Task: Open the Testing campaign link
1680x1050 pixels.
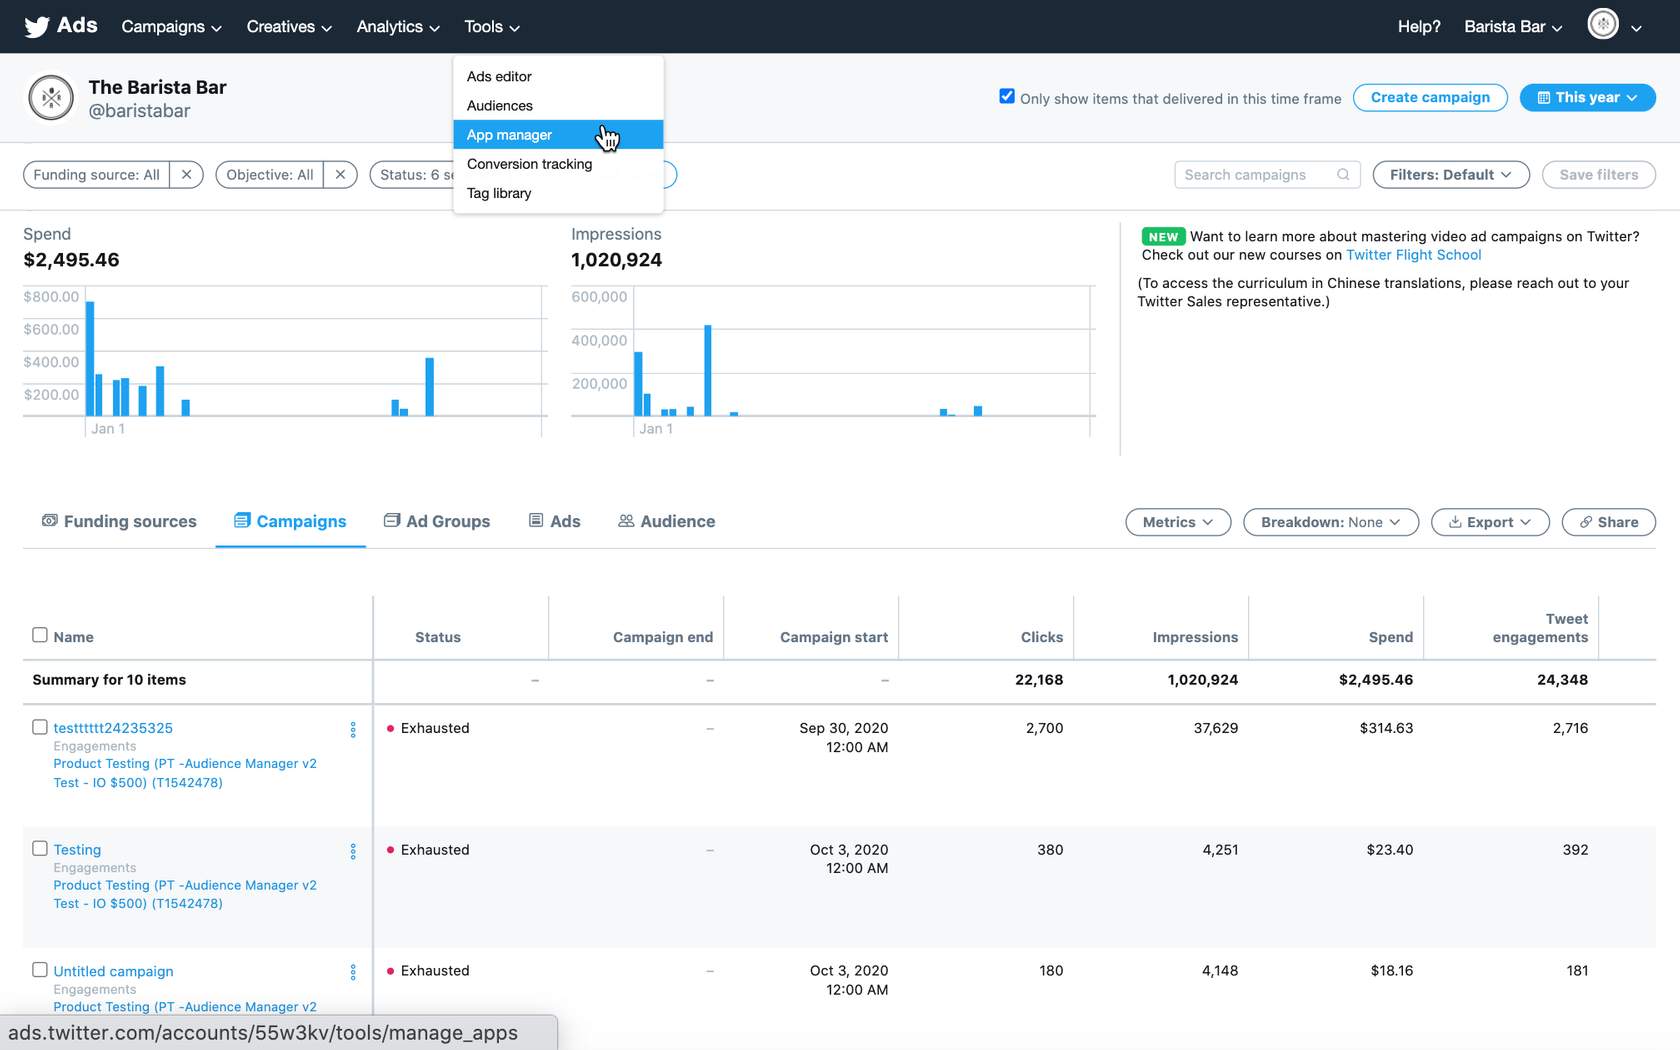Action: pyautogui.click(x=77, y=850)
